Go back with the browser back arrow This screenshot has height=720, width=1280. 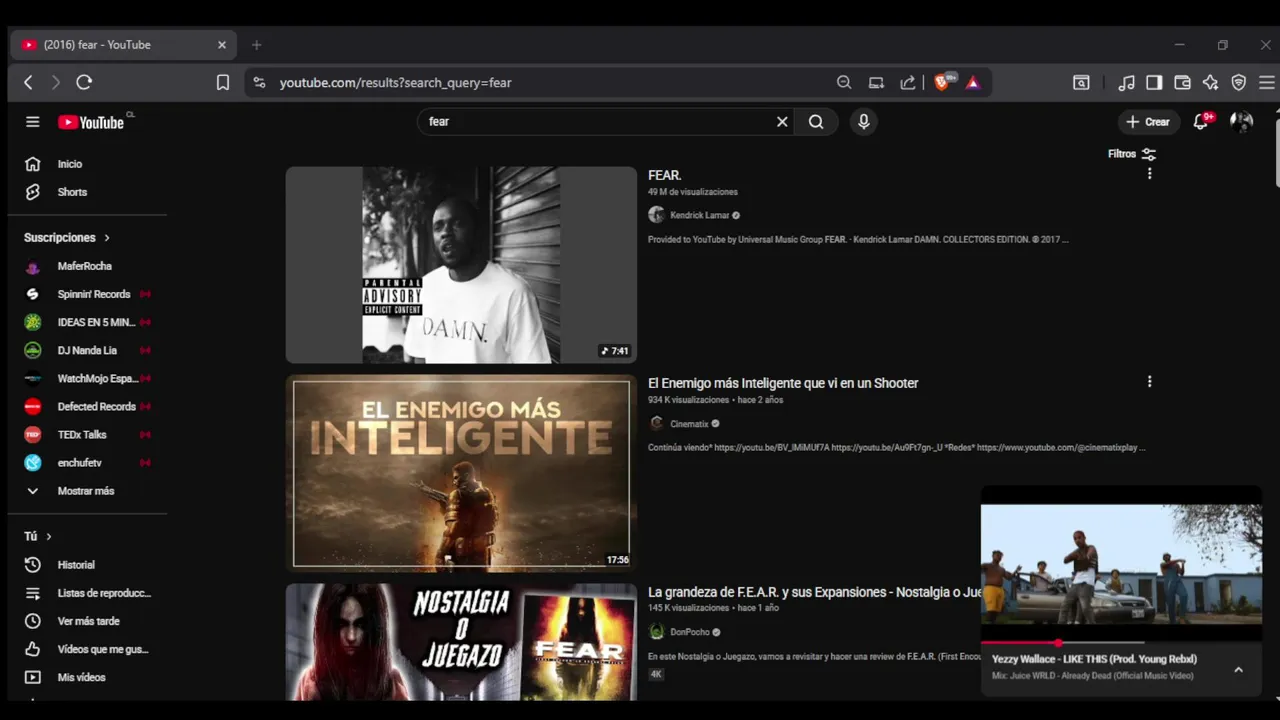pos(28,83)
